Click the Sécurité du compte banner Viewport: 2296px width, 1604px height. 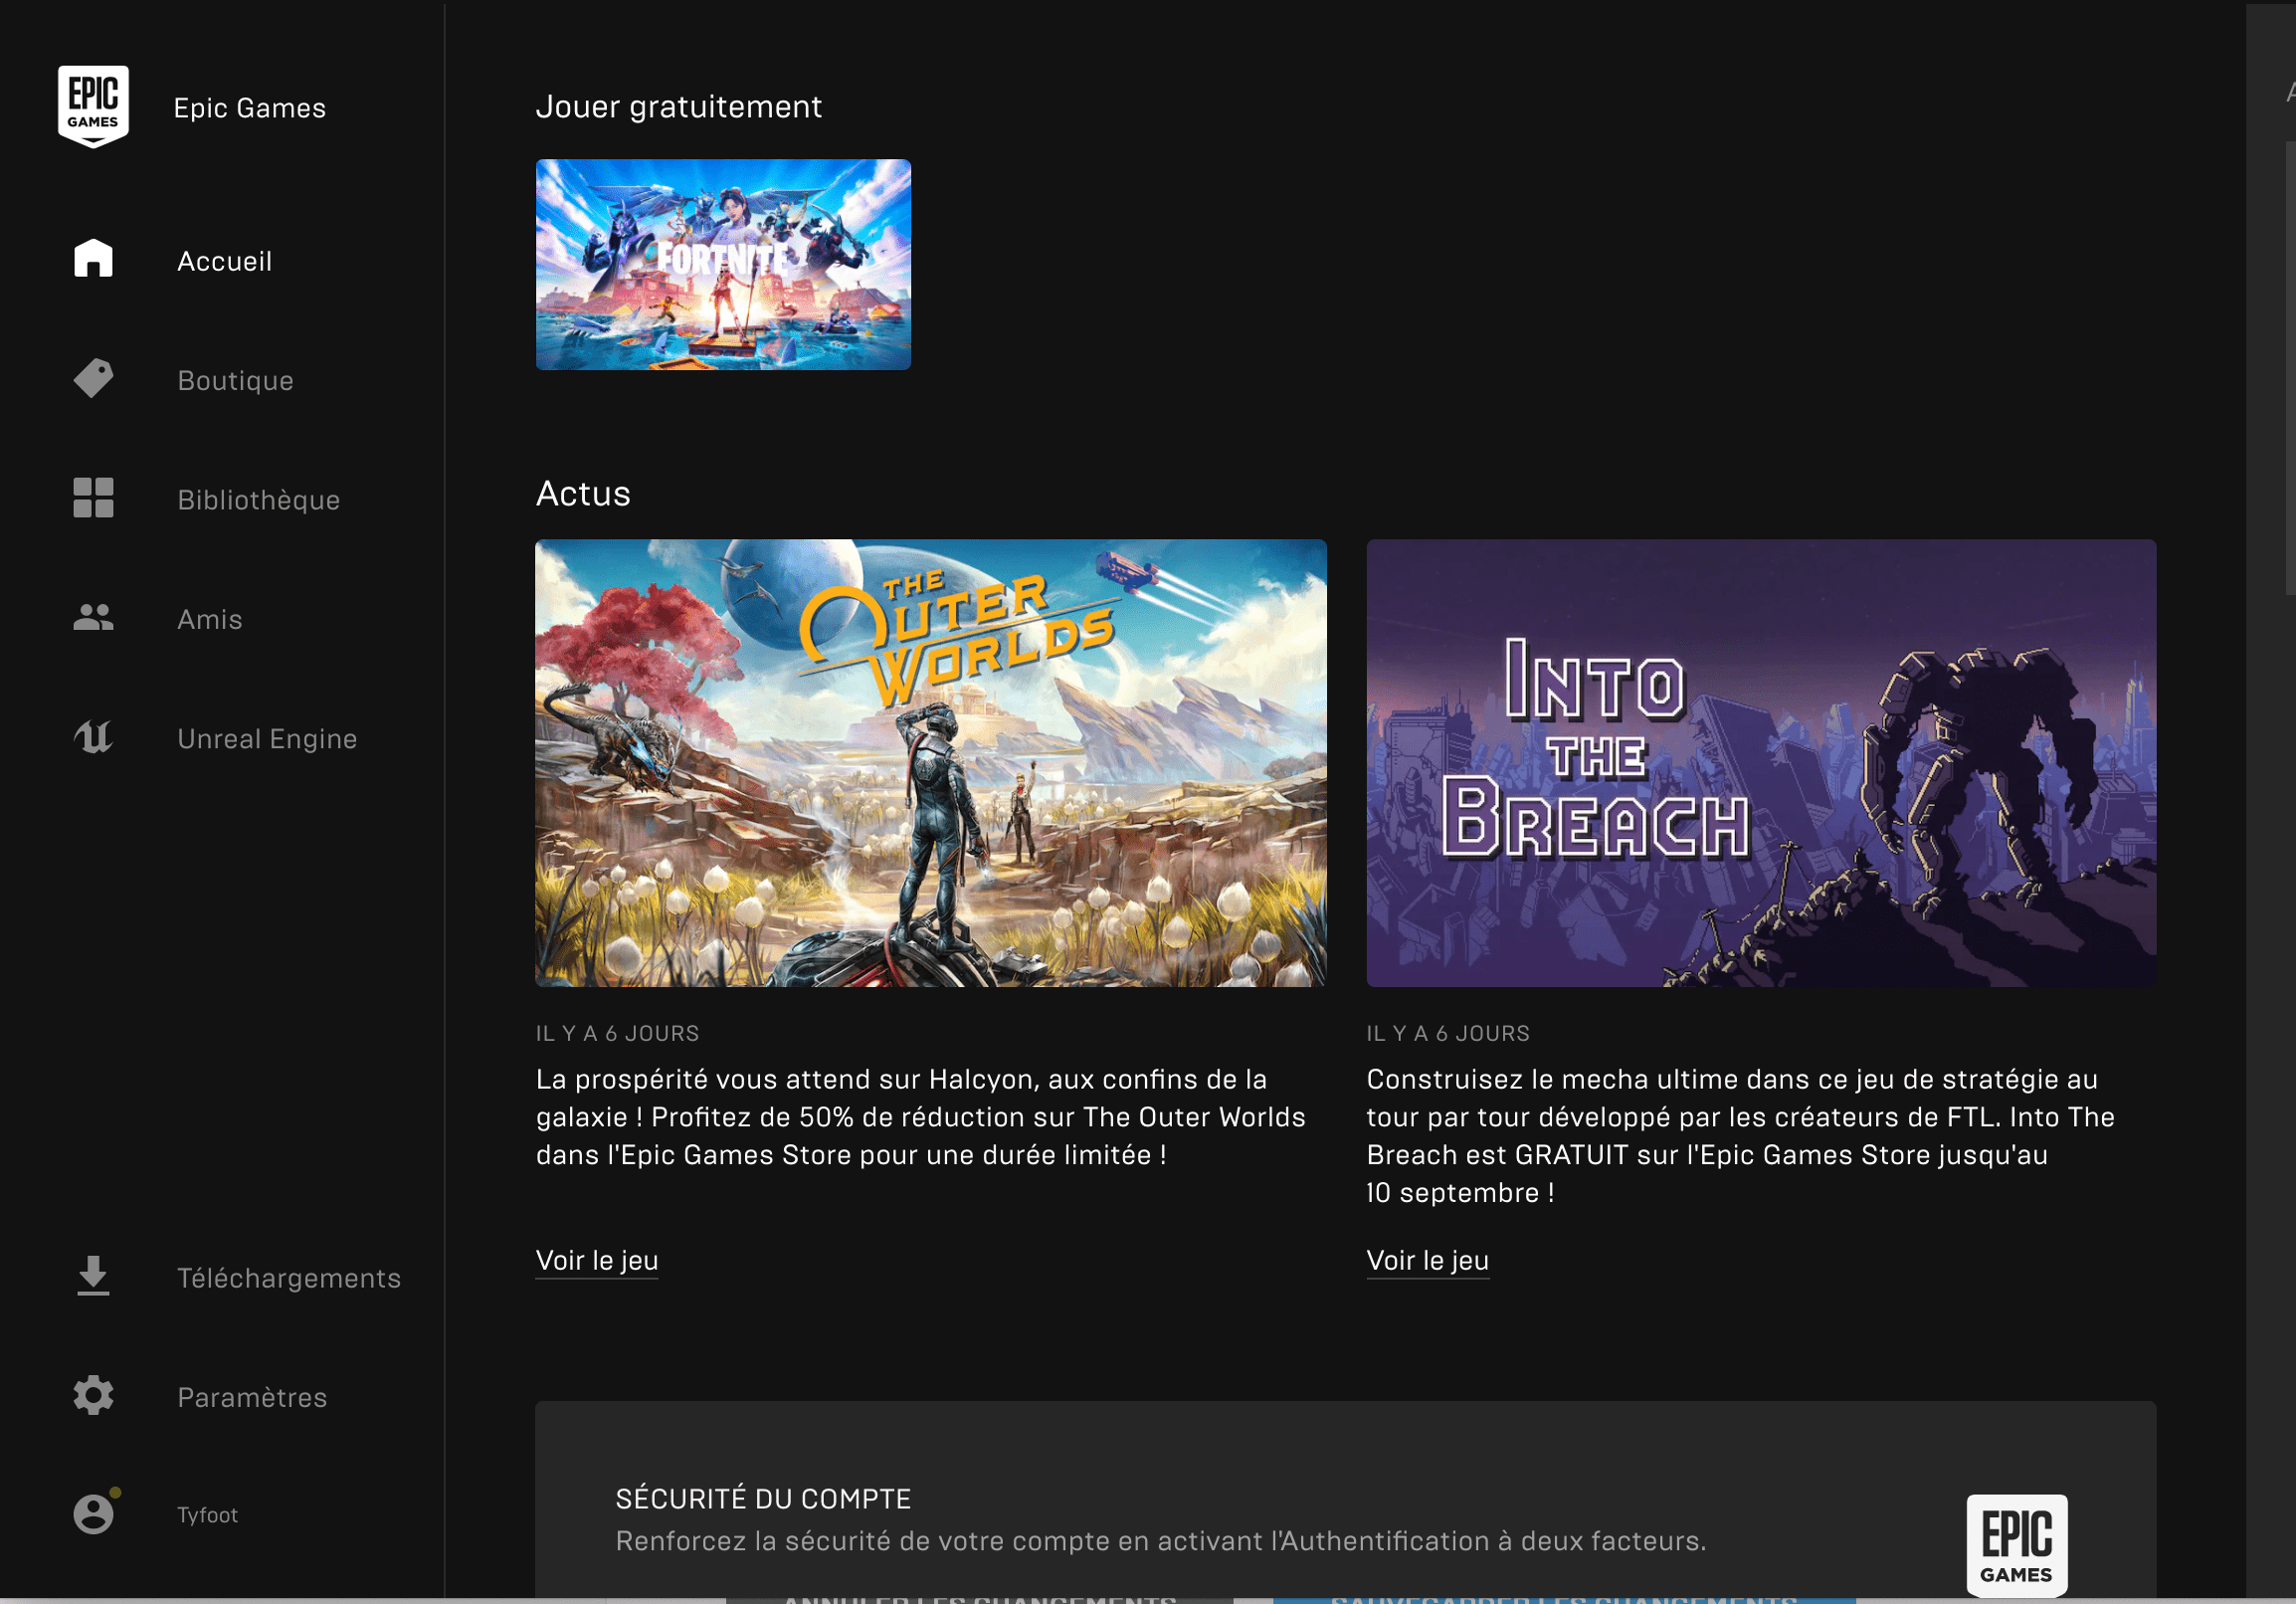(x=1346, y=1500)
